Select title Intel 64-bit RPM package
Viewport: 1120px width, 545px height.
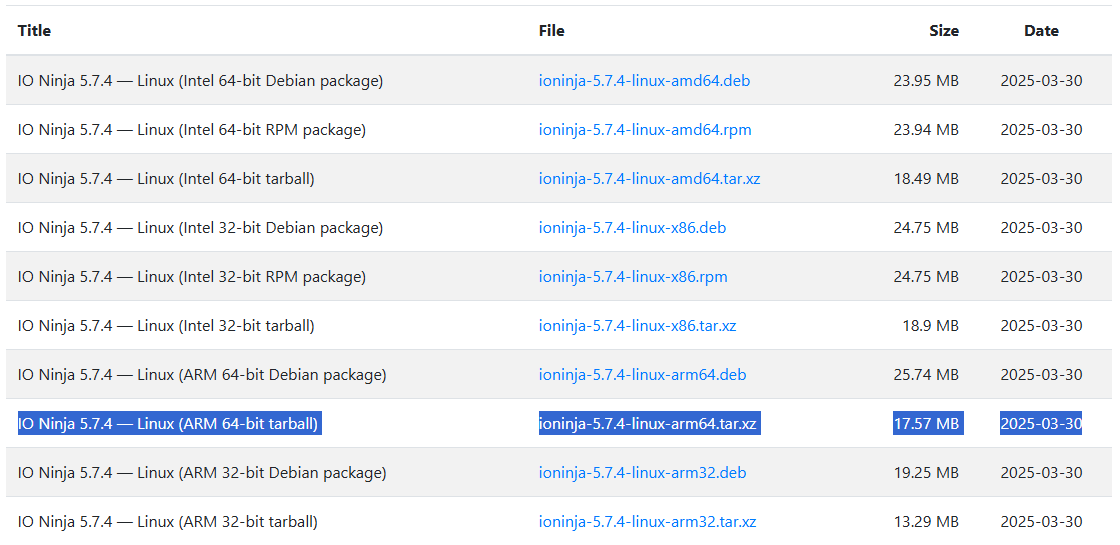tap(191, 129)
